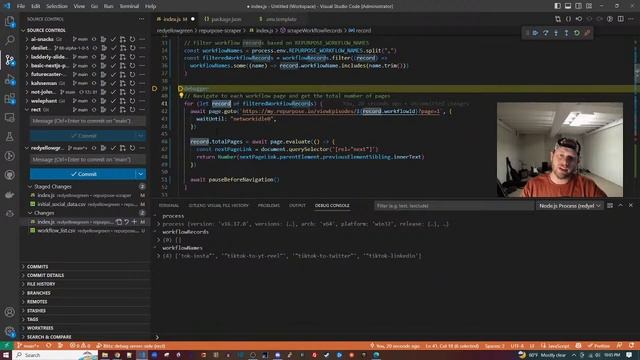This screenshot has width=640, height=360.
Task: Click checkmark commit icon on kahneman row
Action: pyautogui.click(x=113, y=83)
